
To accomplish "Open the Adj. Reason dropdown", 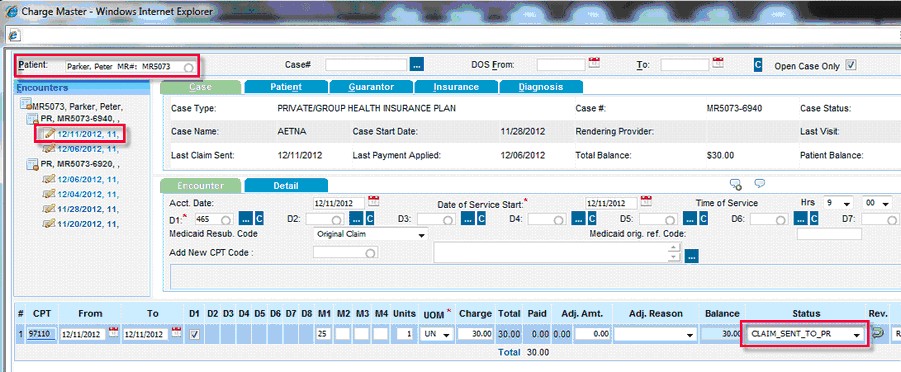I will point(656,333).
